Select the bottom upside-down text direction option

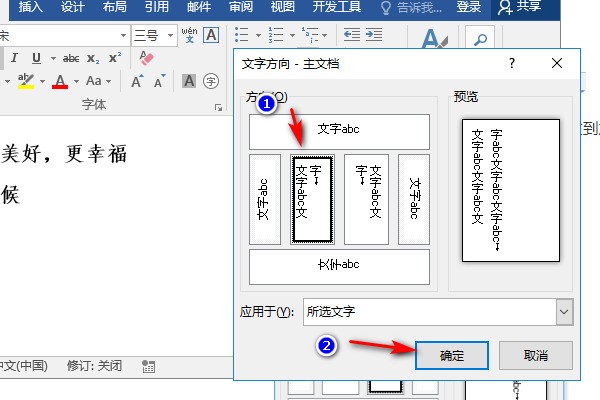coord(339,265)
